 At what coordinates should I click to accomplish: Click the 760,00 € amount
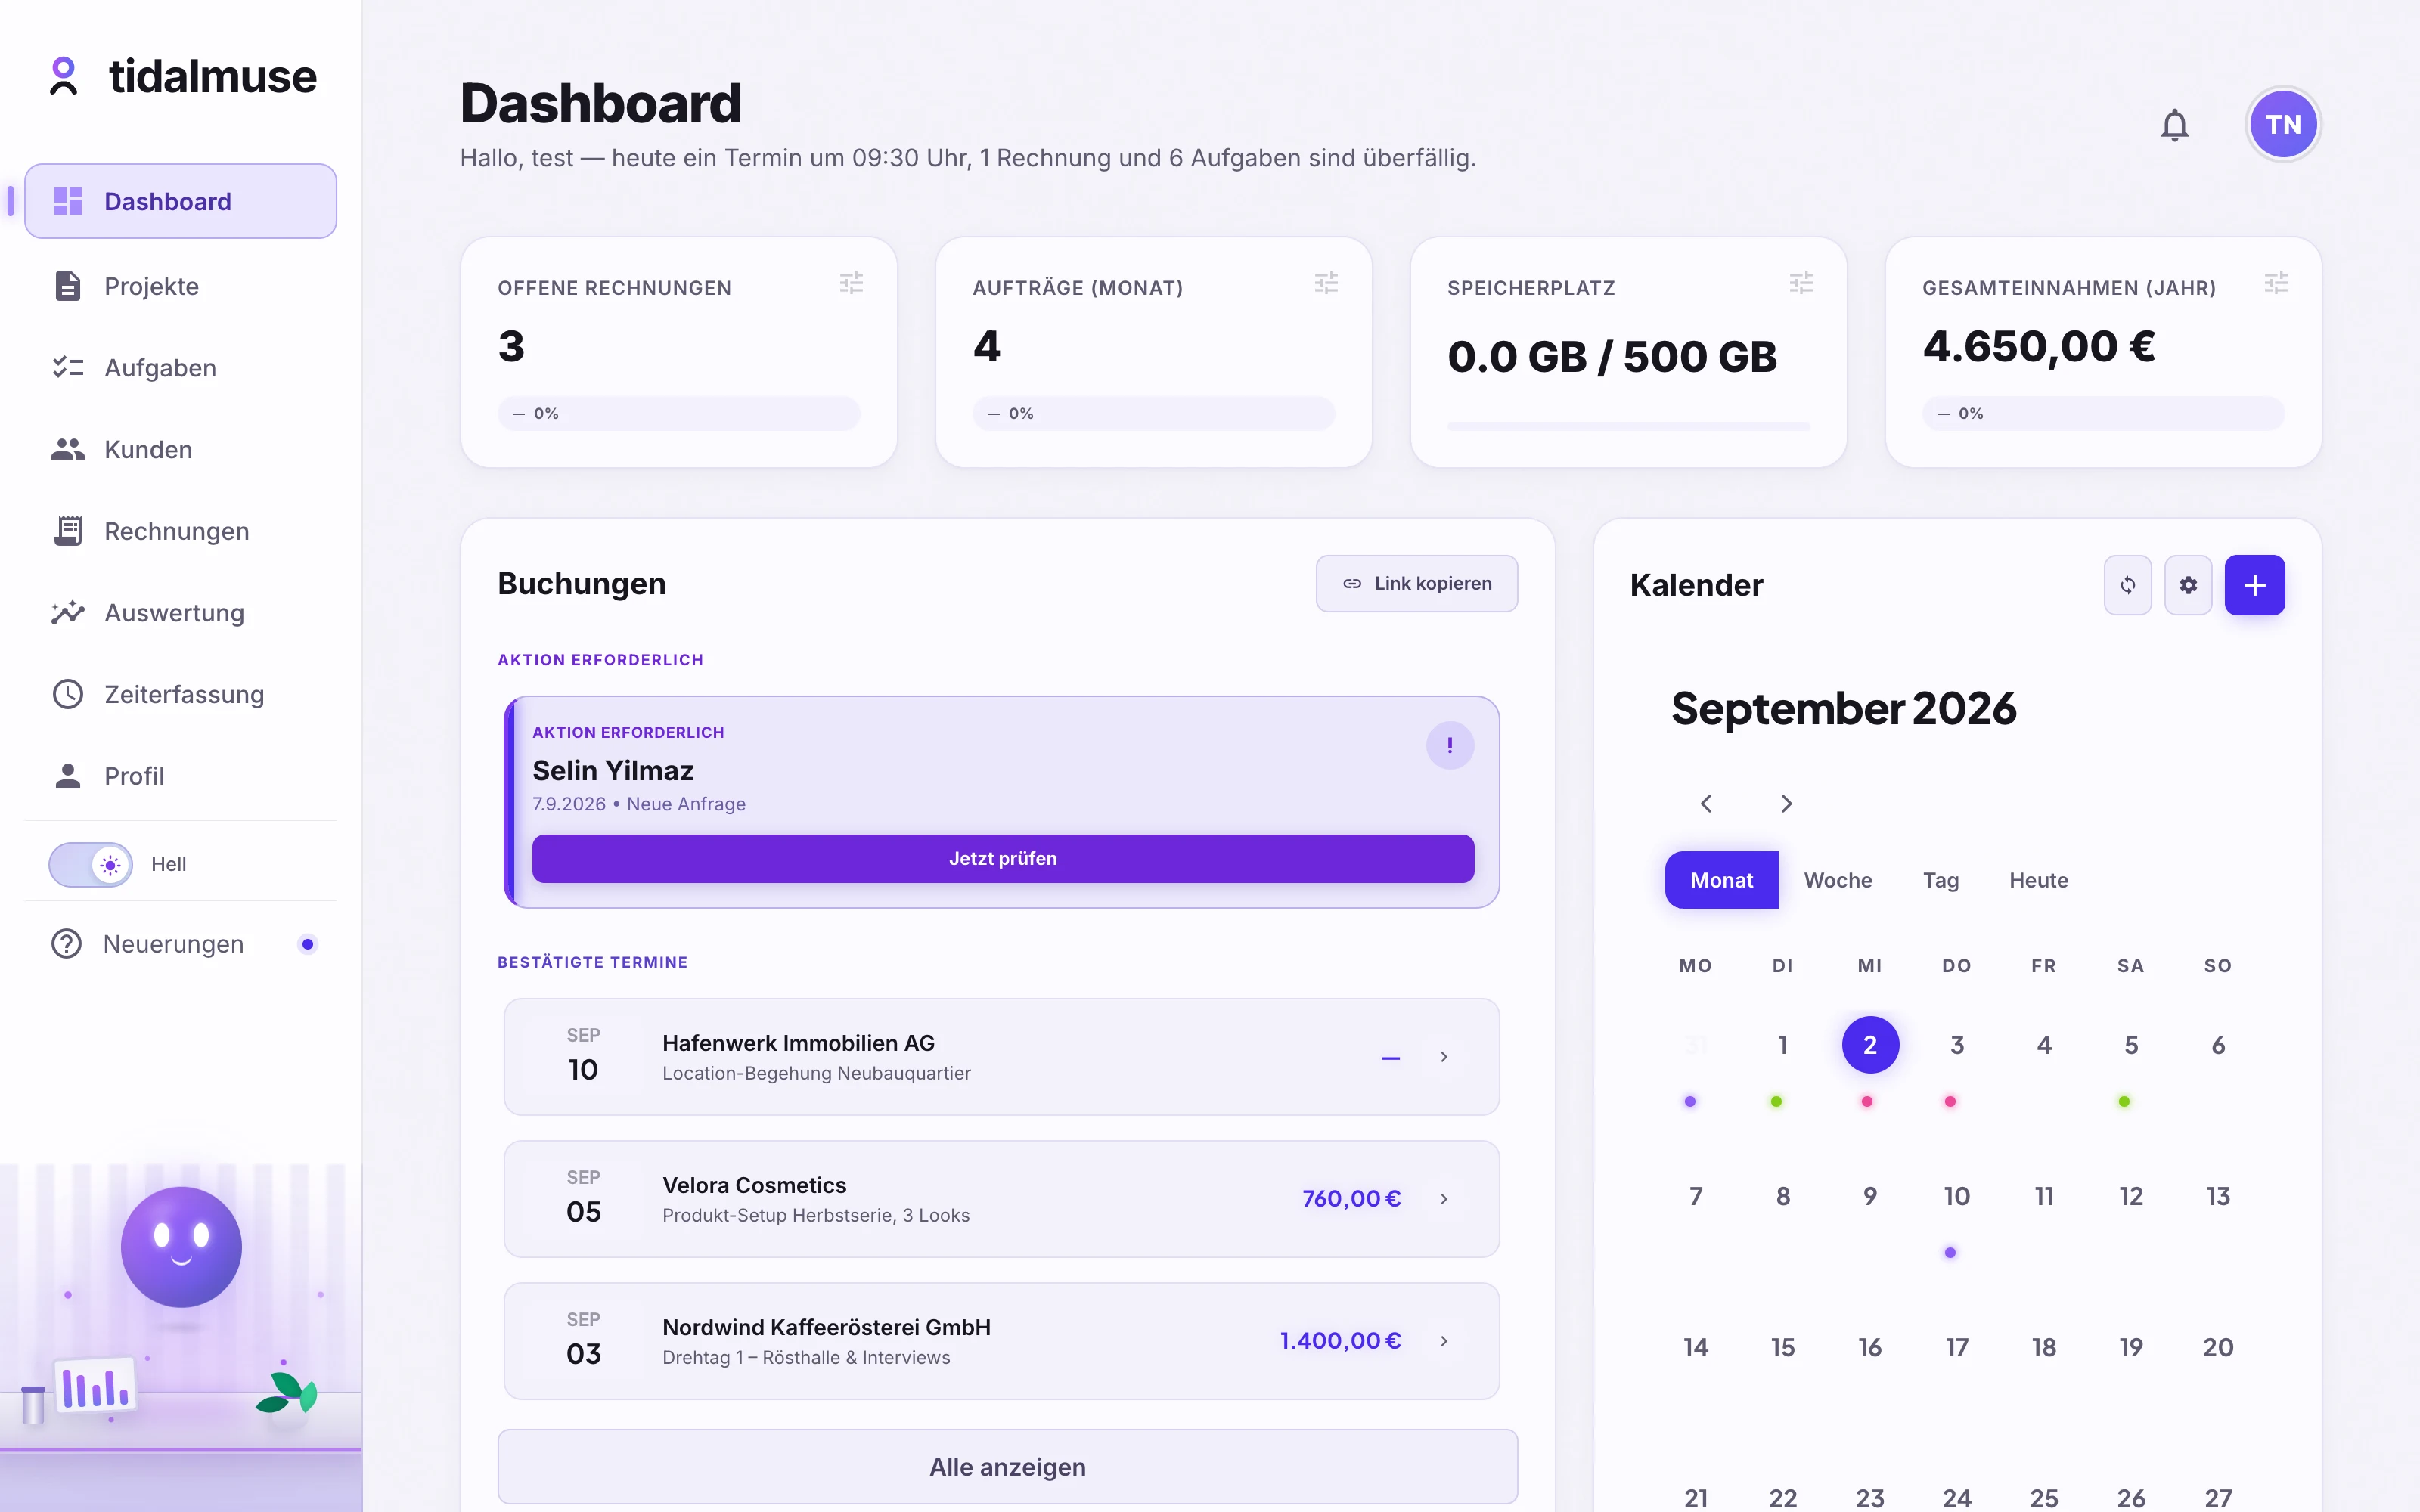[1351, 1199]
